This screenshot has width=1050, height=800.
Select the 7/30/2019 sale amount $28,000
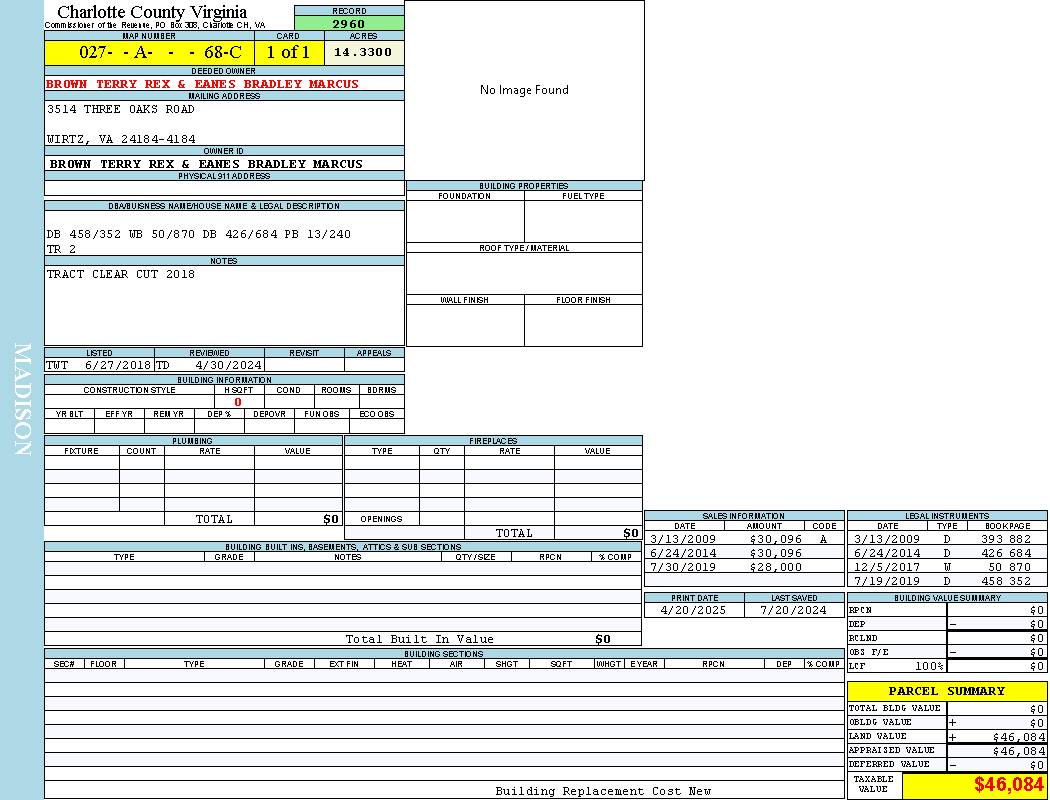[x=775, y=567]
